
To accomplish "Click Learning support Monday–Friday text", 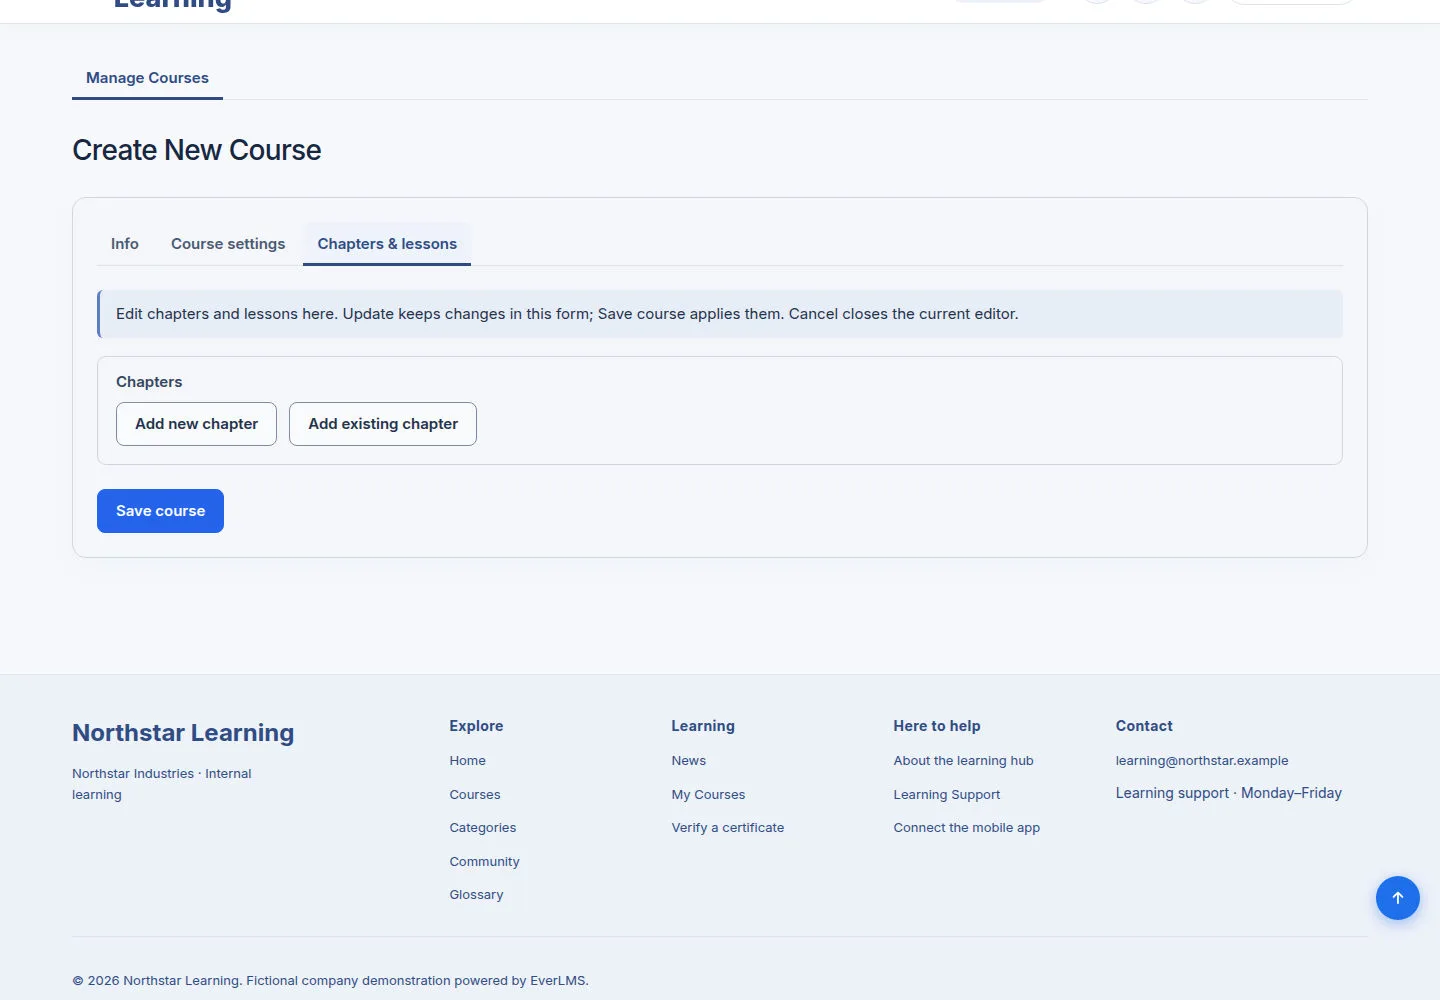I will pyautogui.click(x=1229, y=793).
